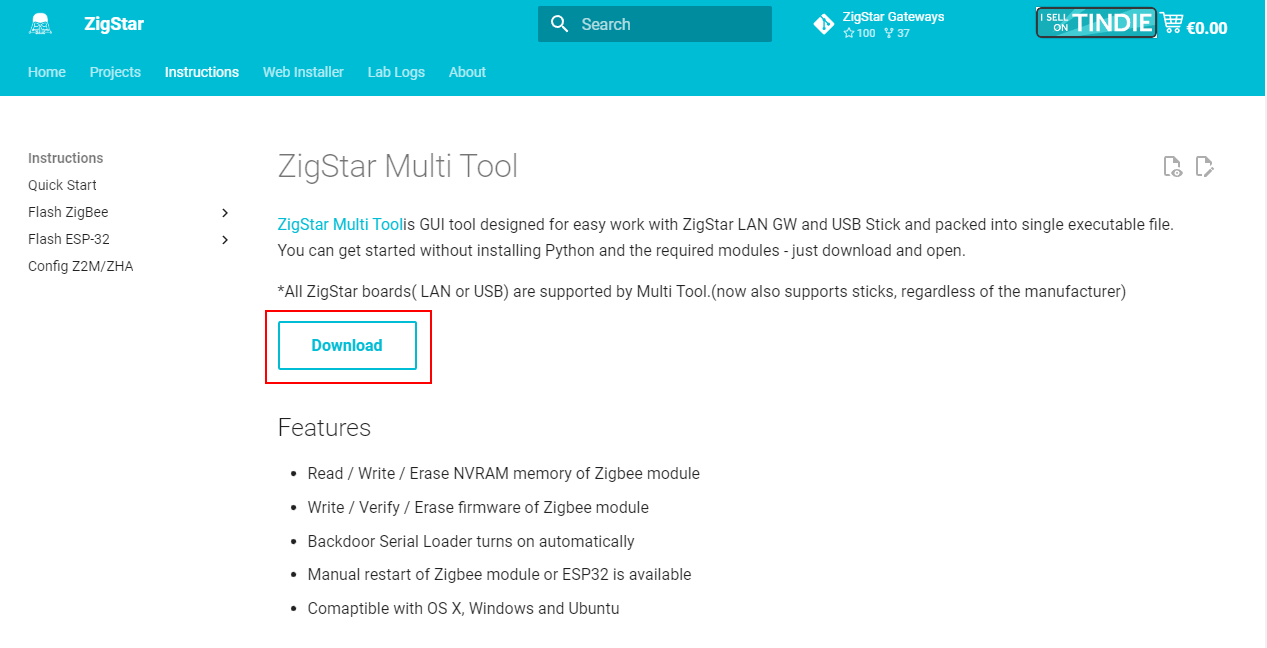Image resolution: width=1267 pixels, height=648 pixels.
Task: Open the About tab
Action: coord(467,72)
